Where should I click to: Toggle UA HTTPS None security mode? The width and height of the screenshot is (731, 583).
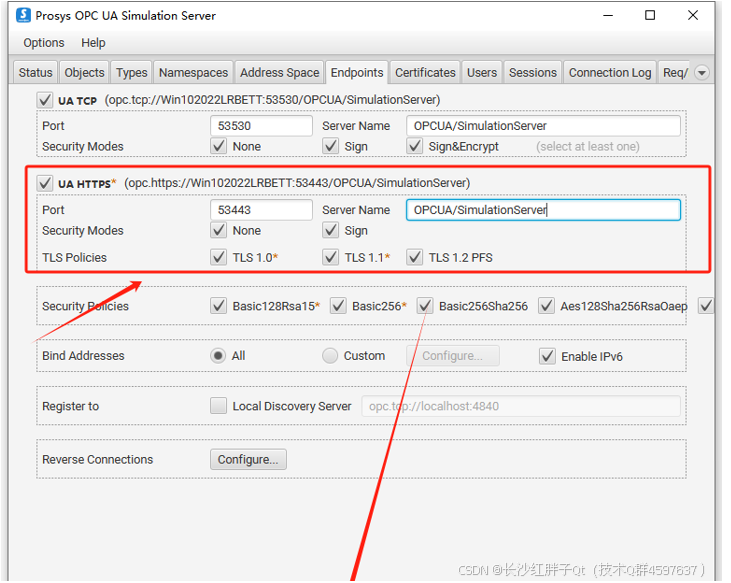218,230
